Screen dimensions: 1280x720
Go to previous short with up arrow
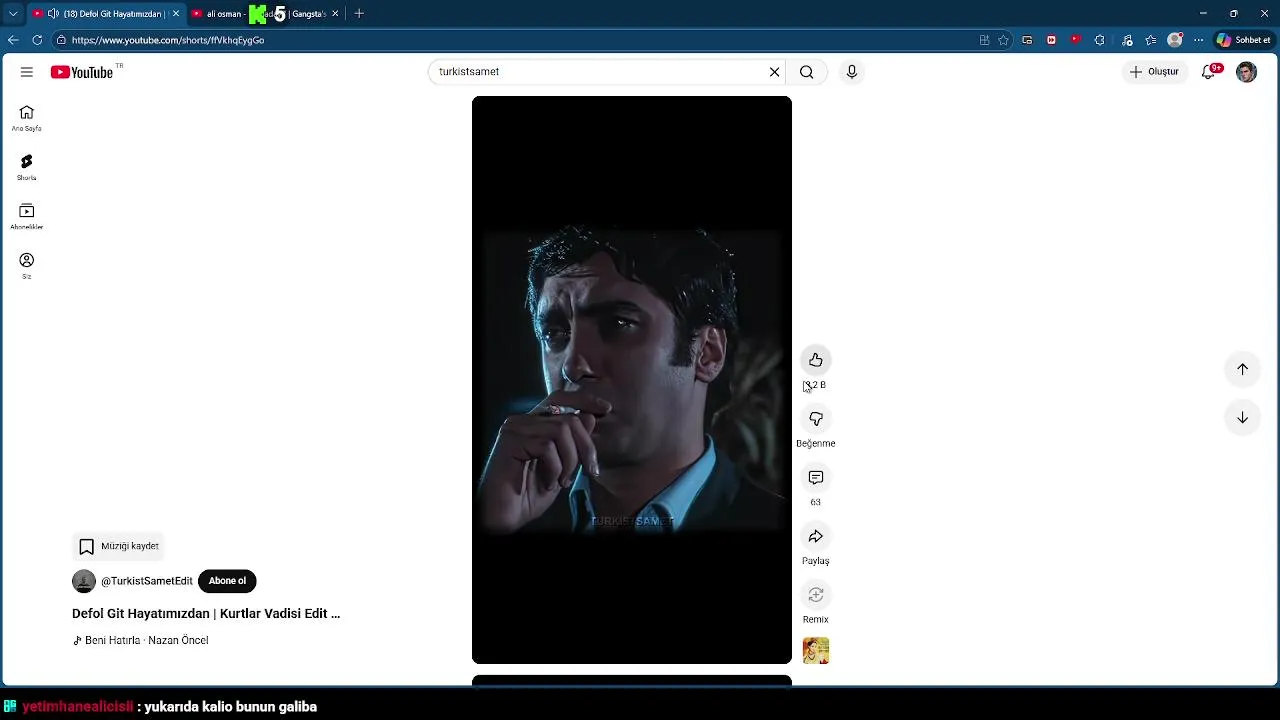point(1242,369)
